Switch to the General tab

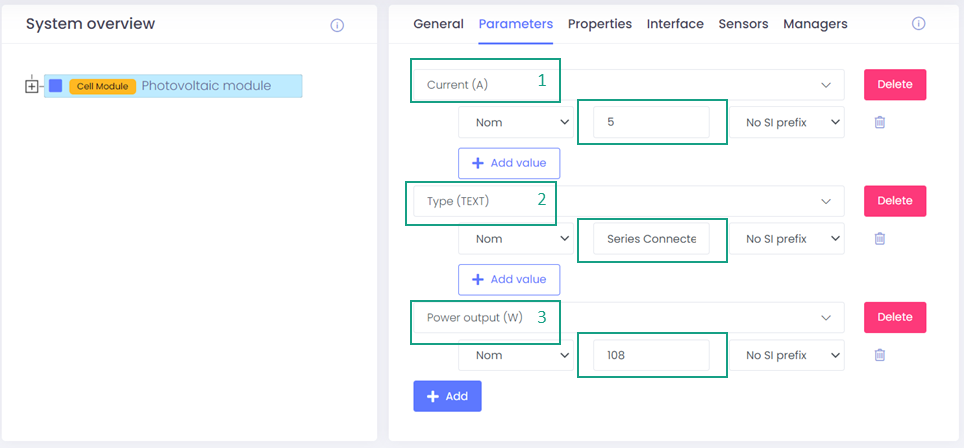[438, 24]
